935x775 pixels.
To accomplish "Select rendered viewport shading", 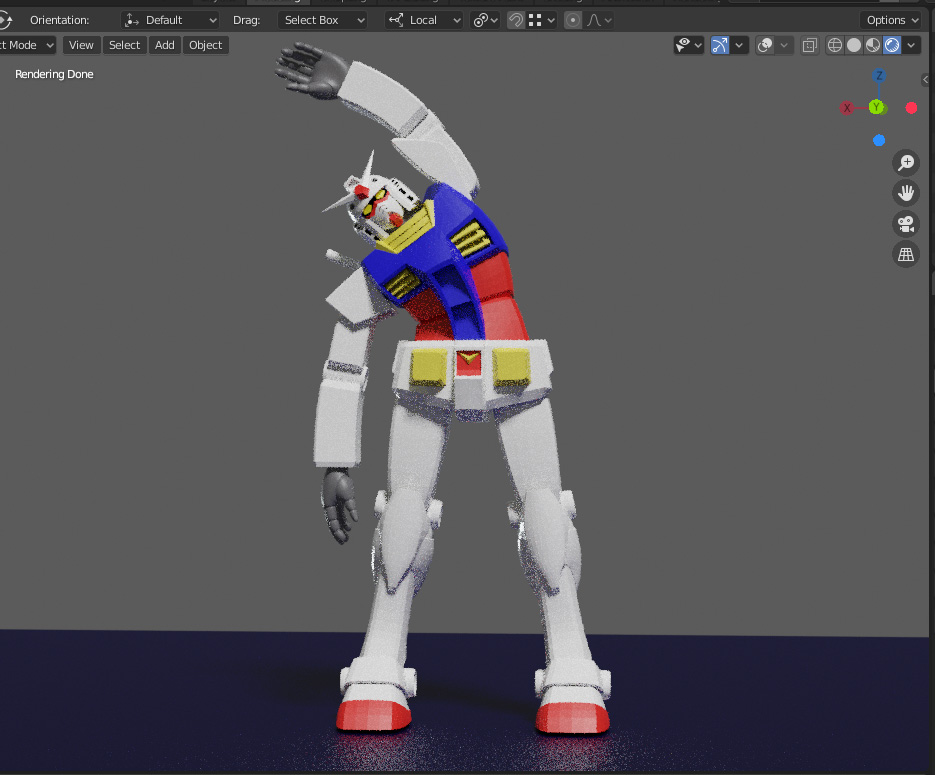I will tap(891, 45).
